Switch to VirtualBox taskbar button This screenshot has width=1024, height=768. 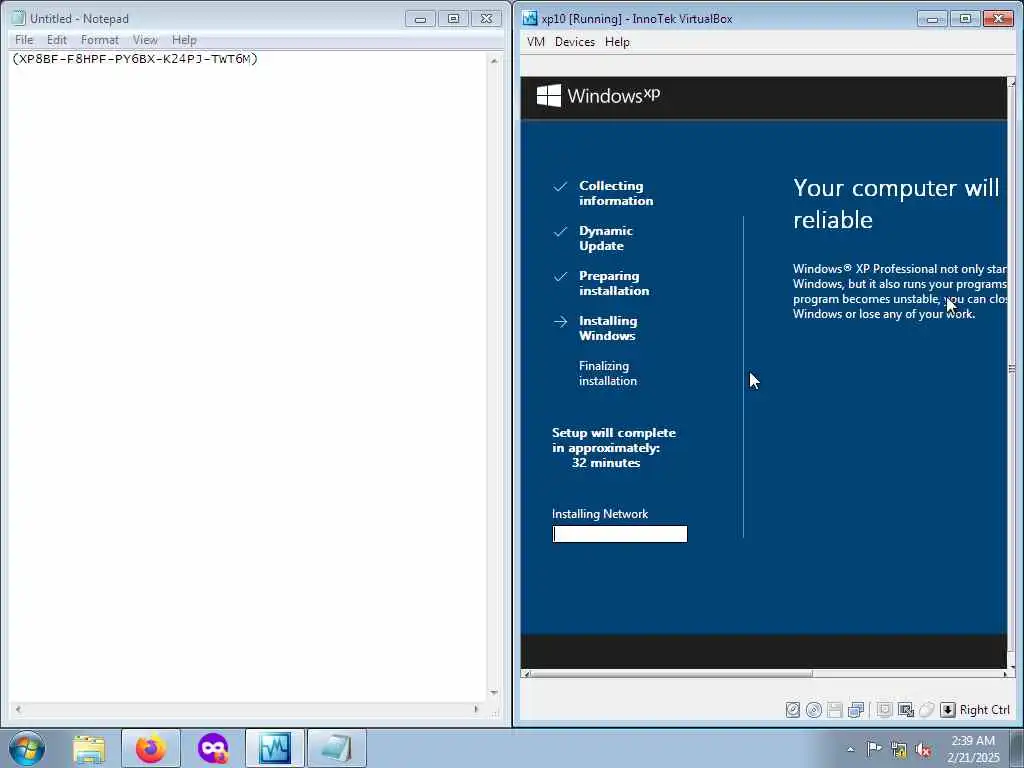[x=275, y=748]
